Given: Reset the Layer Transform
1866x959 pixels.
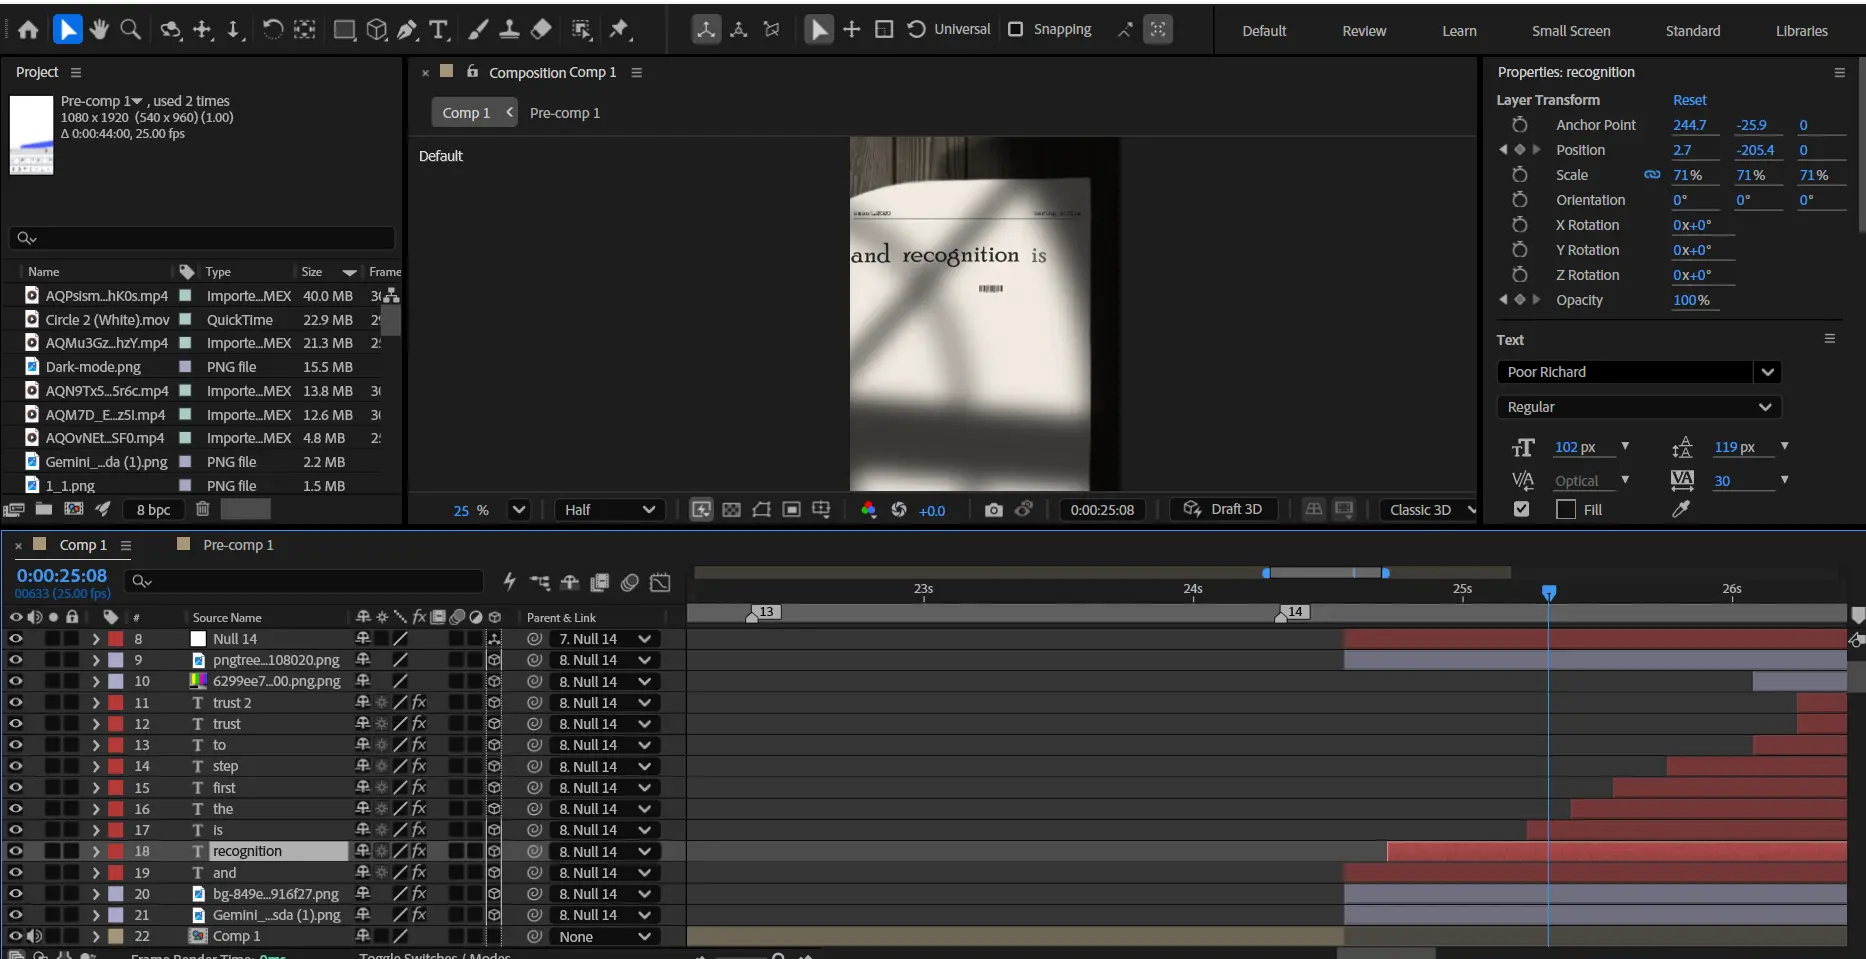Looking at the screenshot, I should [x=1689, y=100].
